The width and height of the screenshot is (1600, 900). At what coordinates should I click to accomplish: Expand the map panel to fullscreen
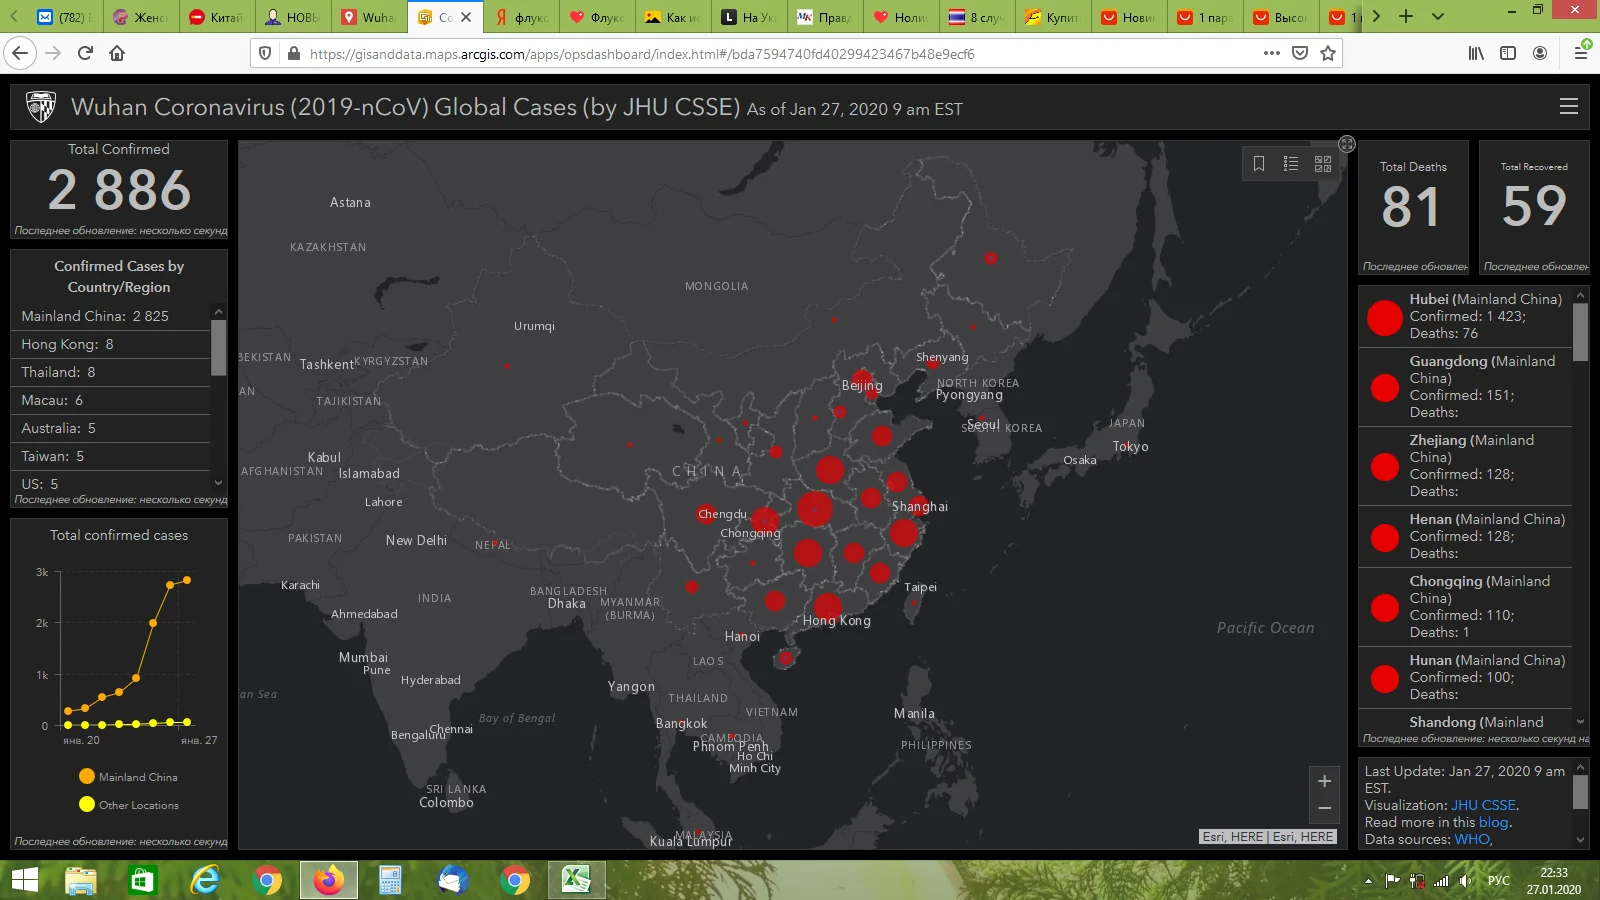click(x=1347, y=144)
